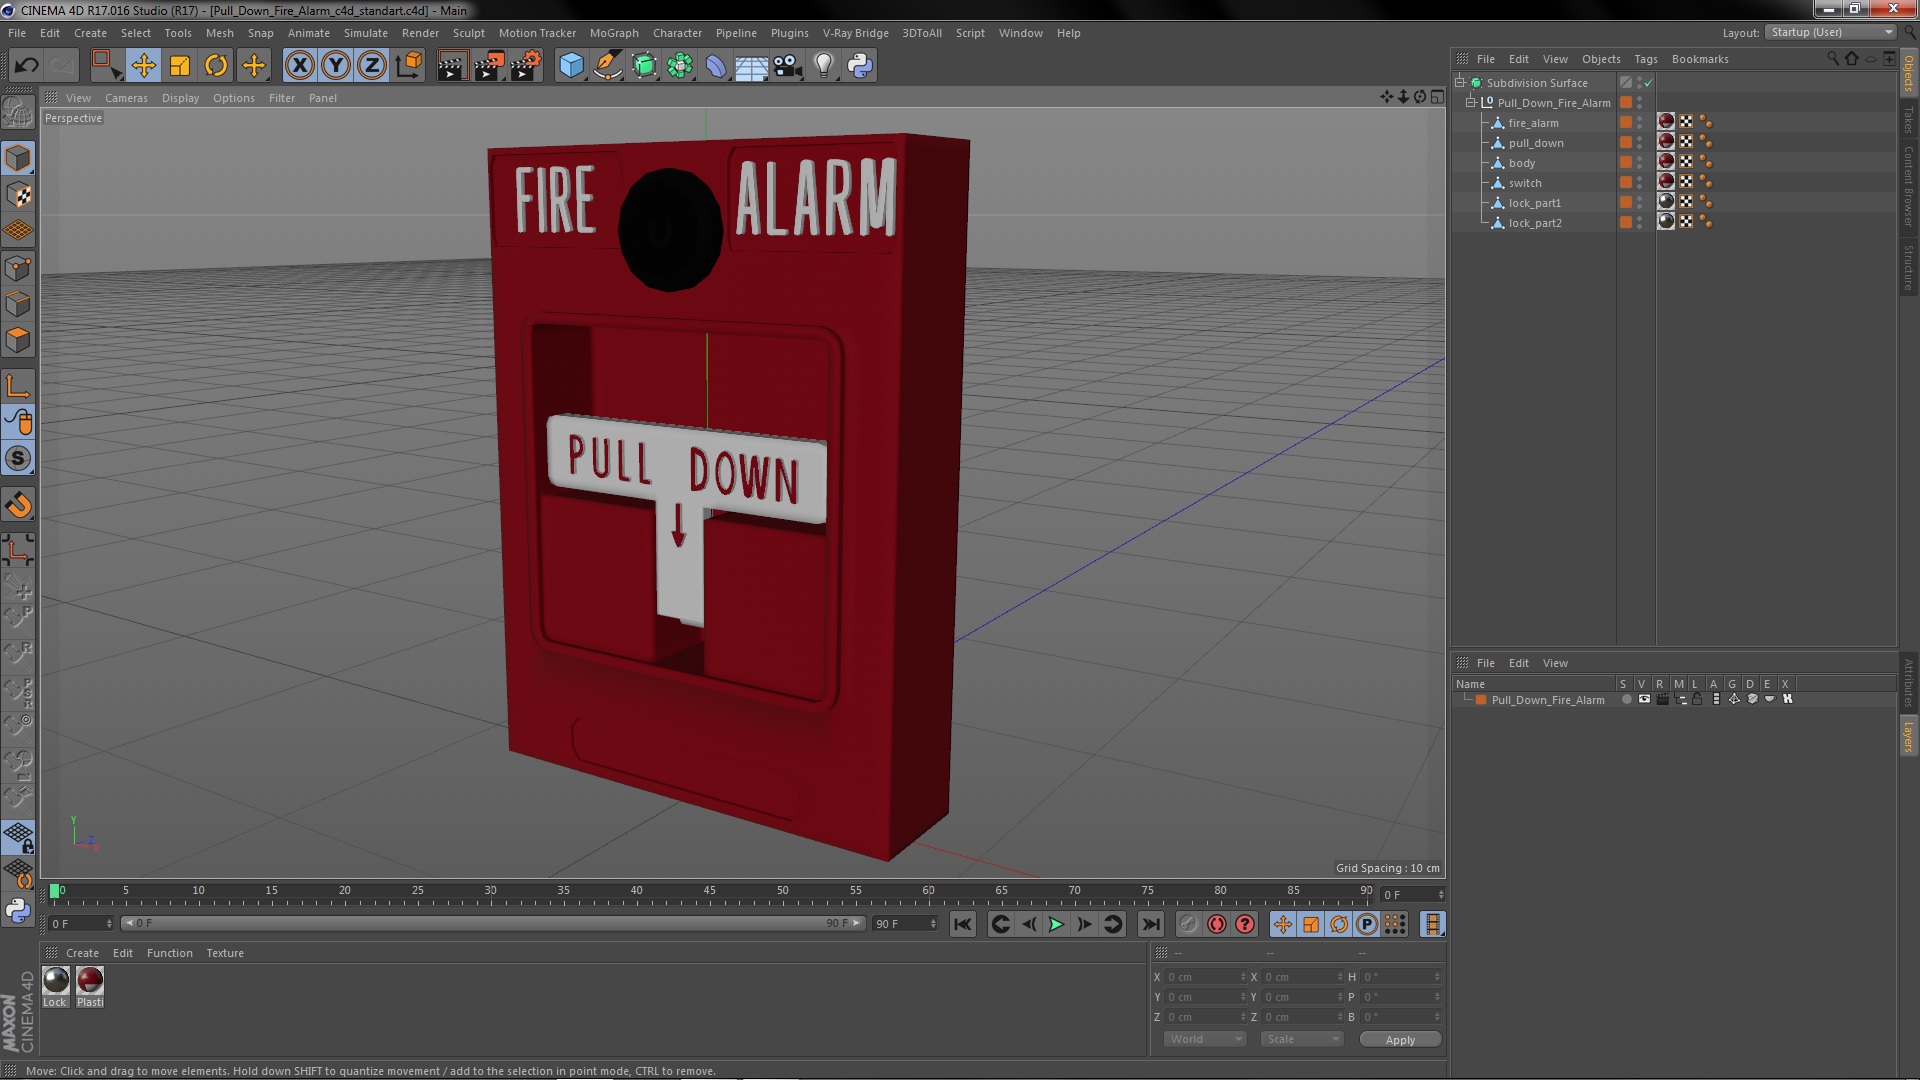Screen dimensions: 1920x1080
Task: Select the Move tool in top toolbar
Action: [x=143, y=66]
